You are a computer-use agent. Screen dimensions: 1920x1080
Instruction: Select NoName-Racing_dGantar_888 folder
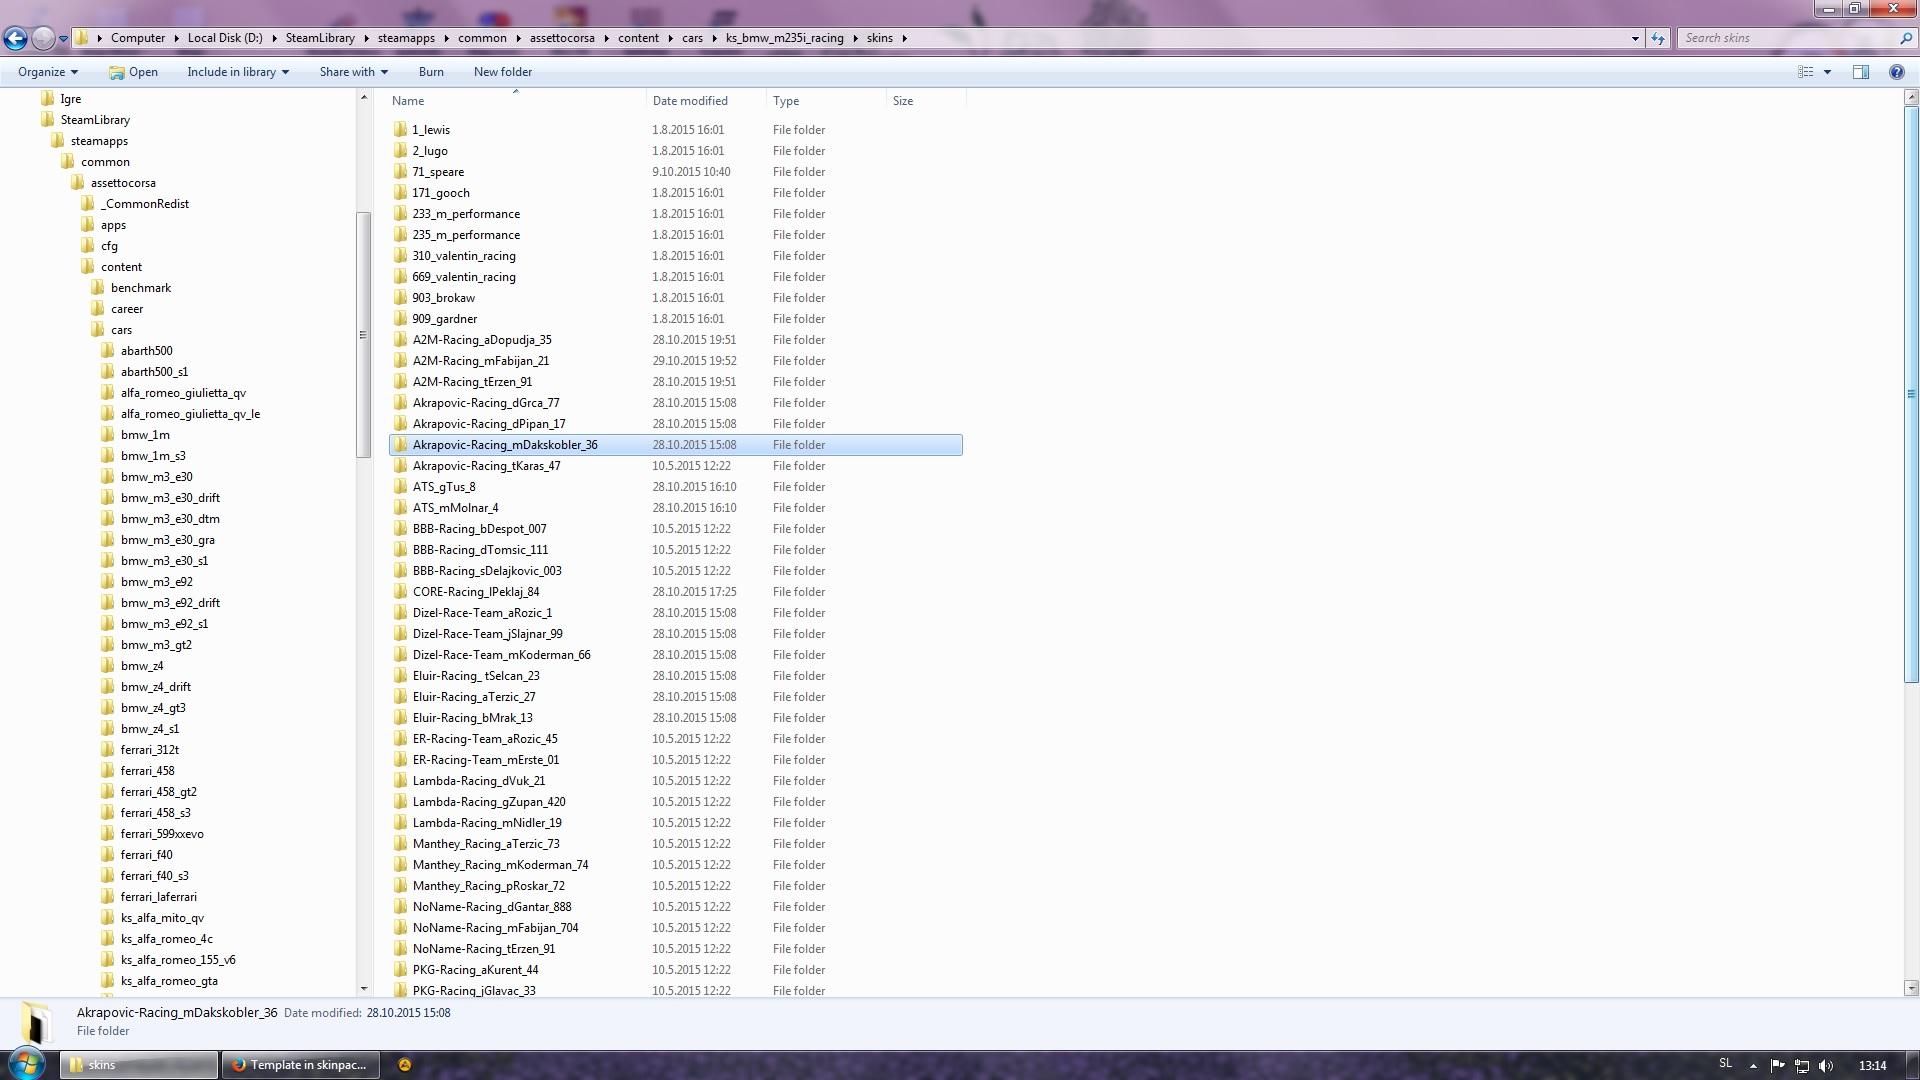click(x=675, y=907)
